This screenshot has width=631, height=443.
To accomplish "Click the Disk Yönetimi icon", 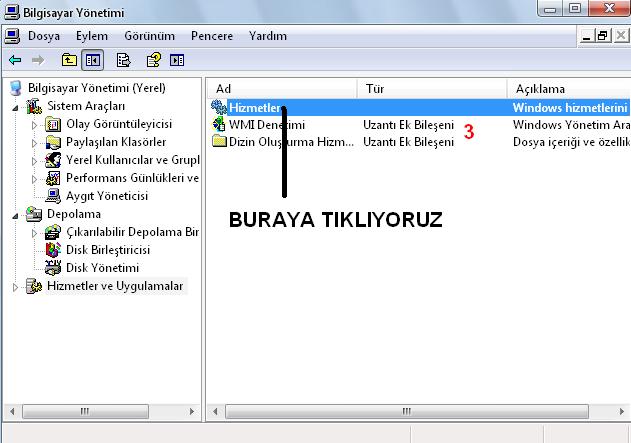I will tap(53, 268).
